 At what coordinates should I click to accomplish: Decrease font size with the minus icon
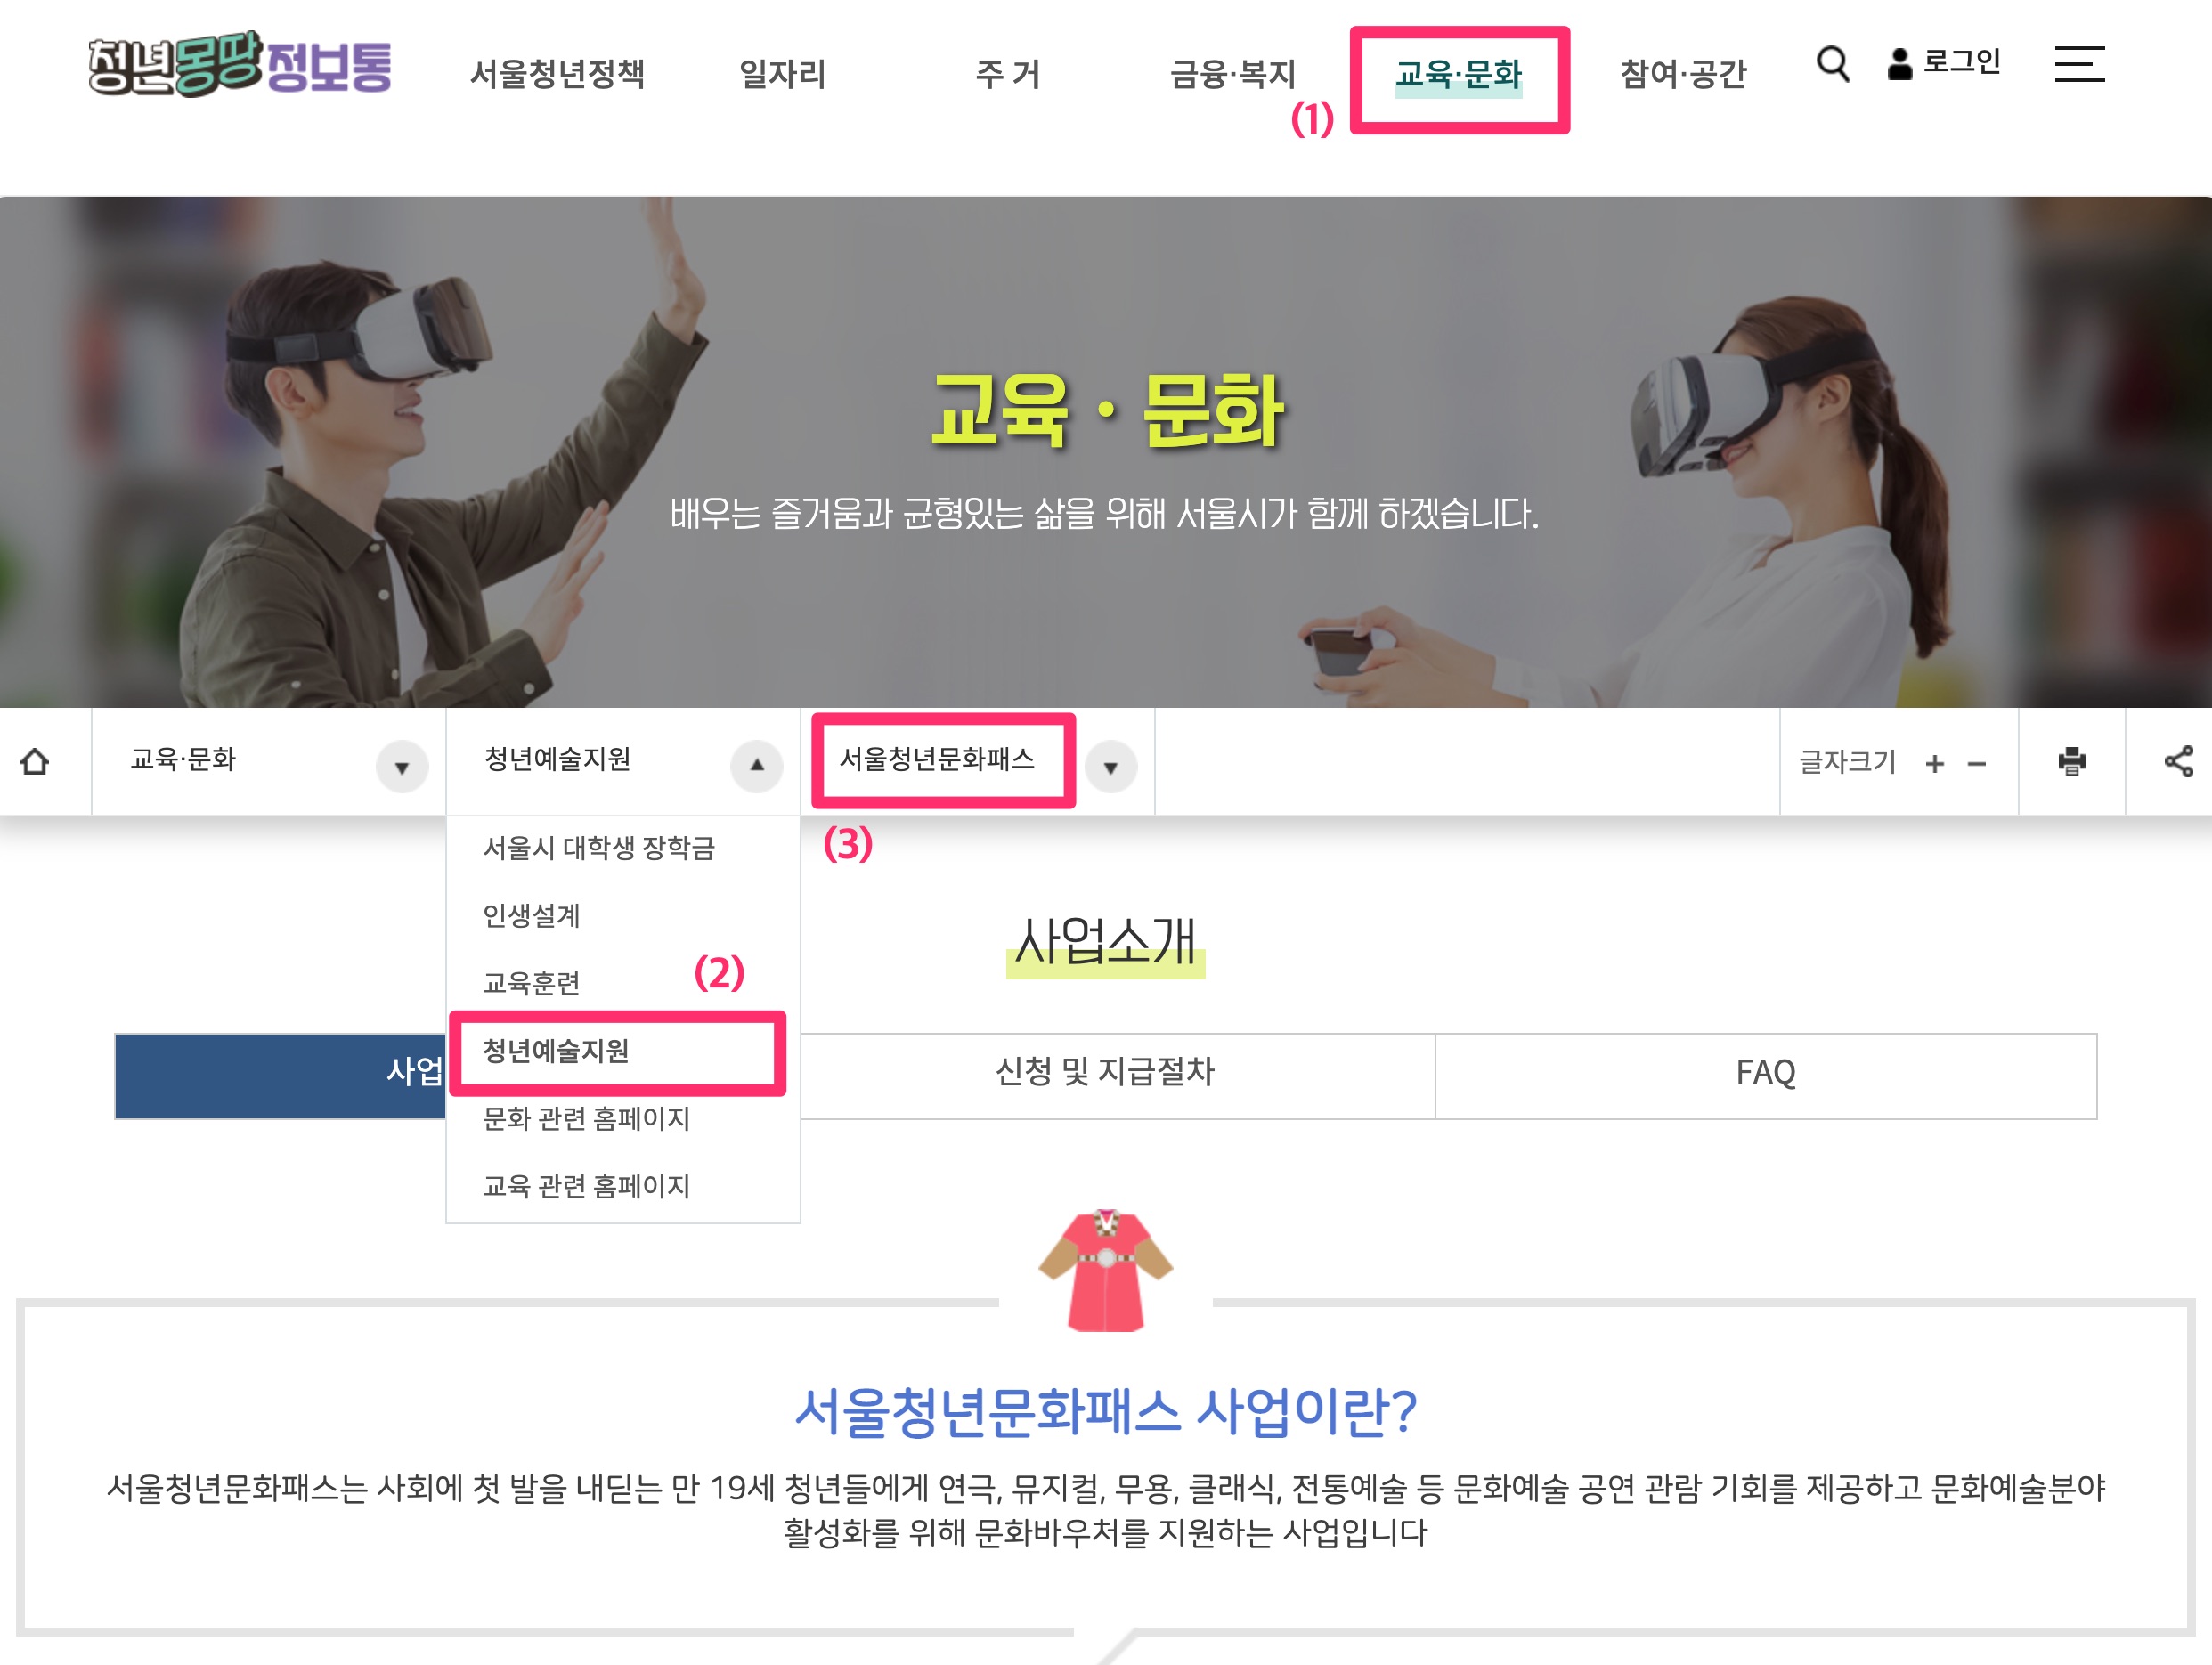1977,763
